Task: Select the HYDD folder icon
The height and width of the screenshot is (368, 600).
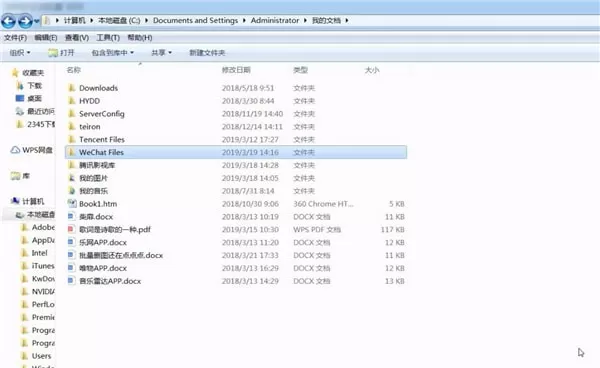Action: pos(72,101)
